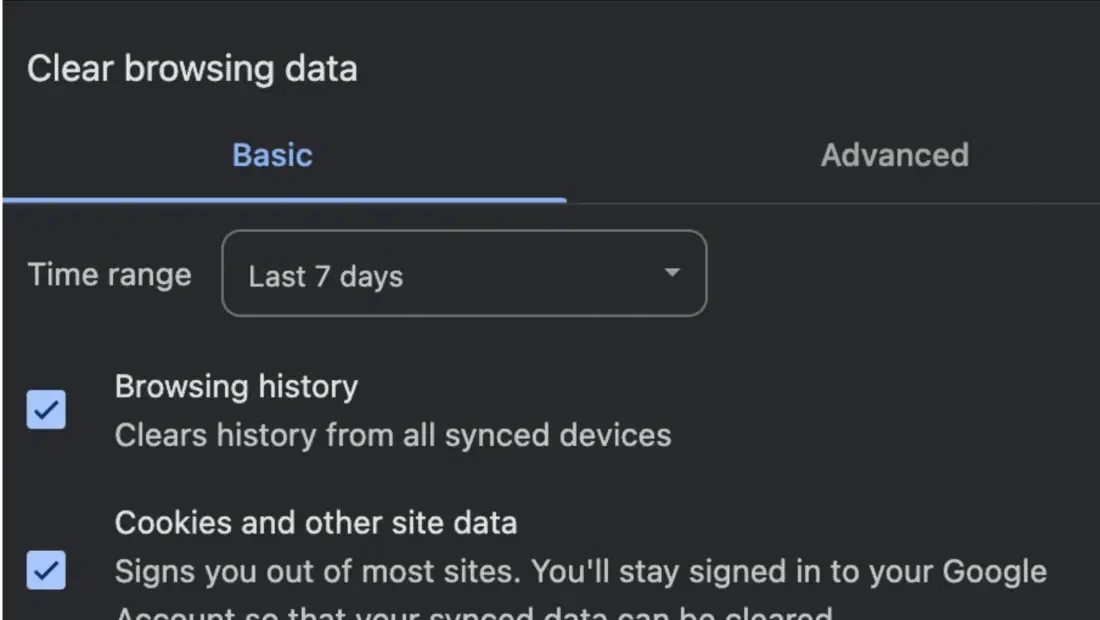The image size is (1100, 620).
Task: Click the partially visible 'Account so that' line
Action: [472, 612]
